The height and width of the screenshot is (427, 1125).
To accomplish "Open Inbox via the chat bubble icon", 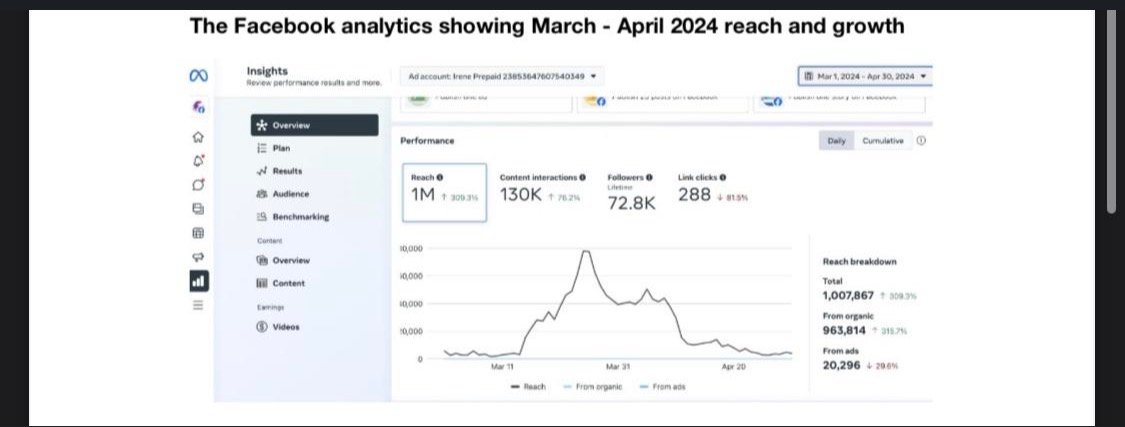I will click(x=199, y=184).
